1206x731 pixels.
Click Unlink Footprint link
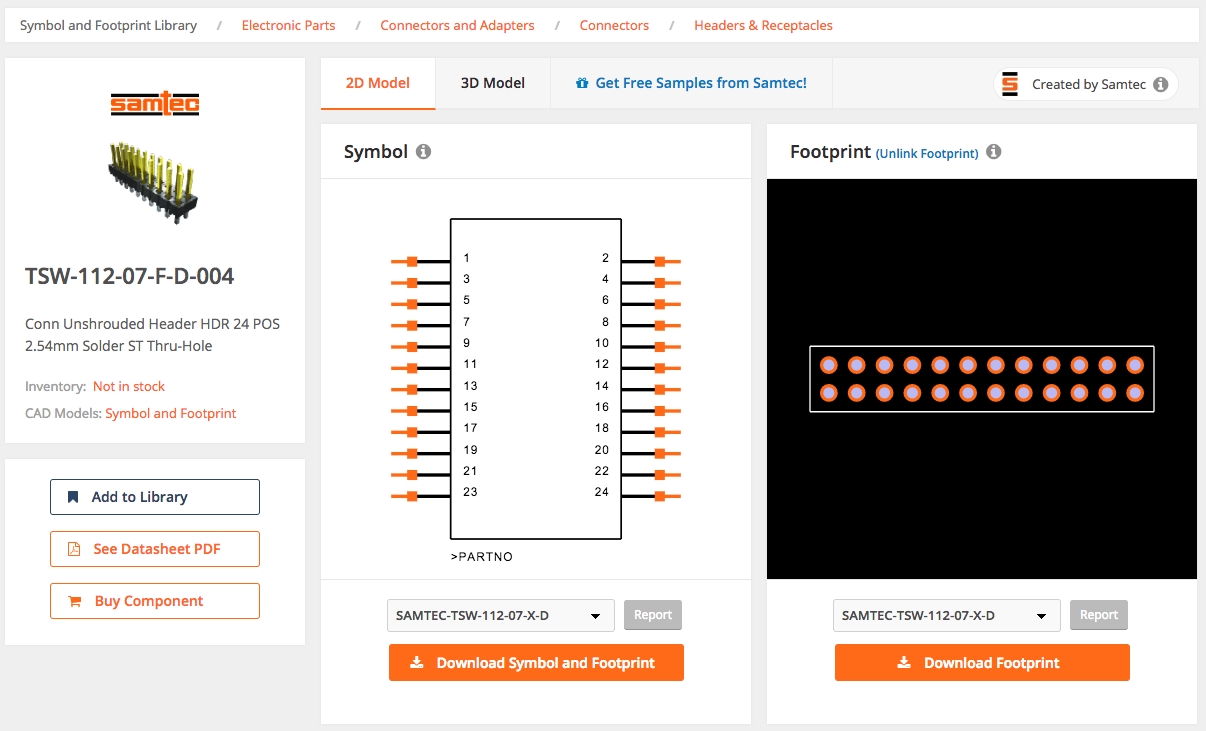point(926,154)
